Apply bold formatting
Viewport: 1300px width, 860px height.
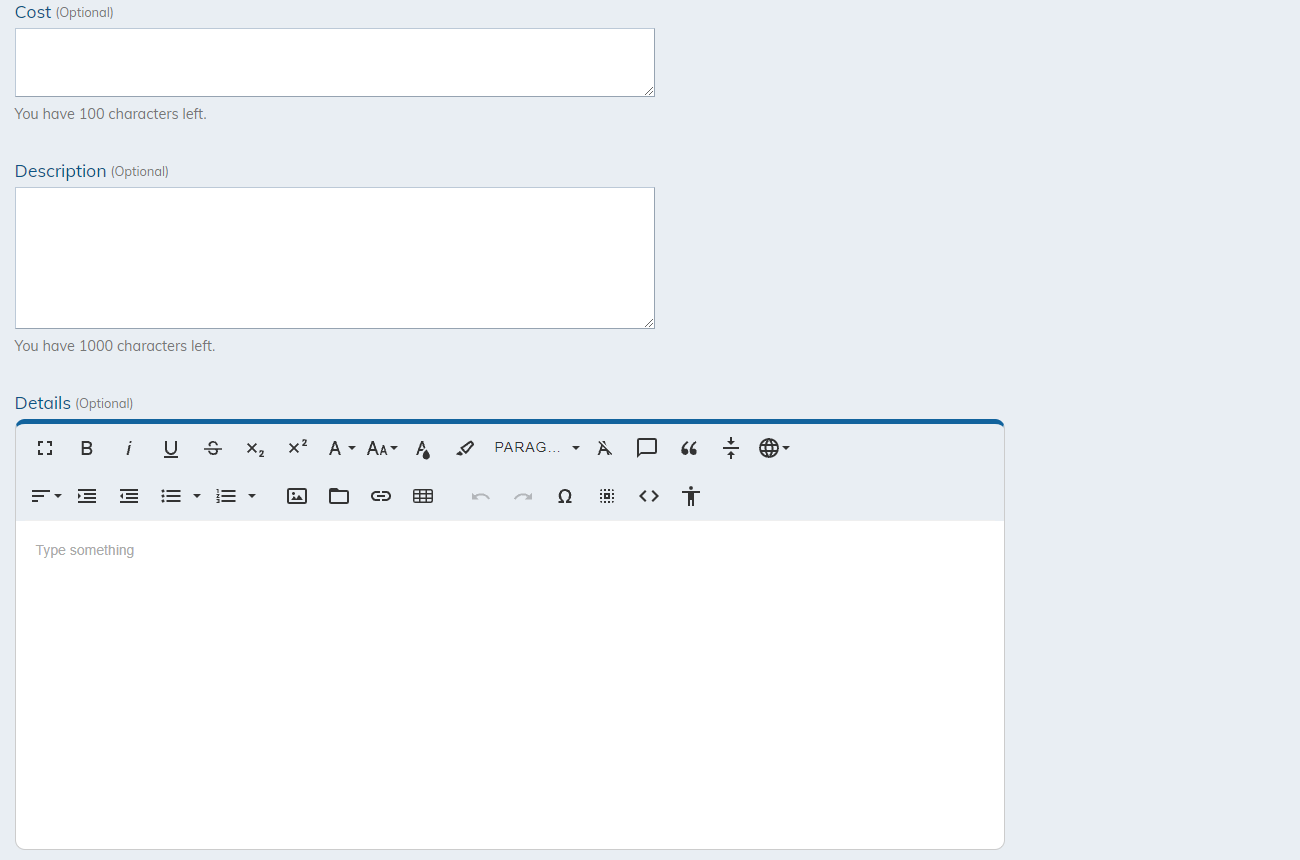point(87,448)
